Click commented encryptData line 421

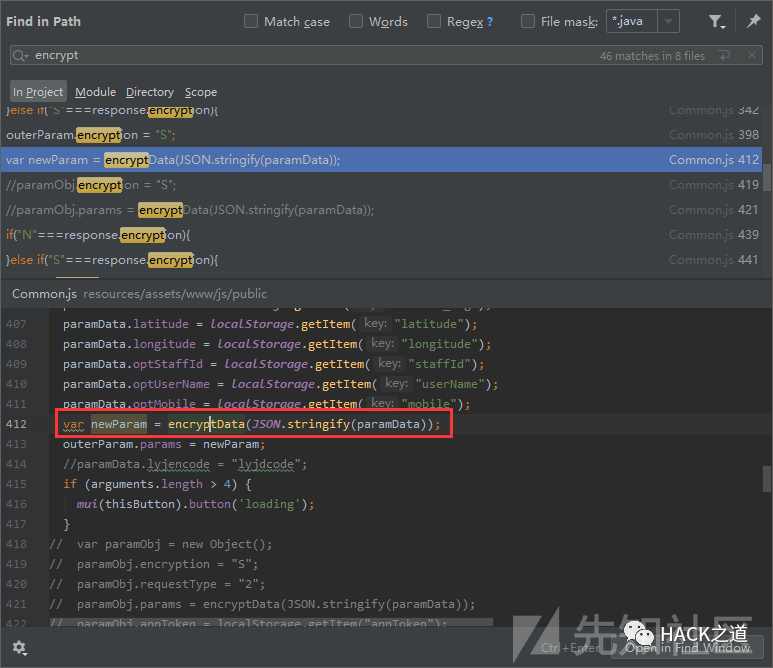pos(262,604)
